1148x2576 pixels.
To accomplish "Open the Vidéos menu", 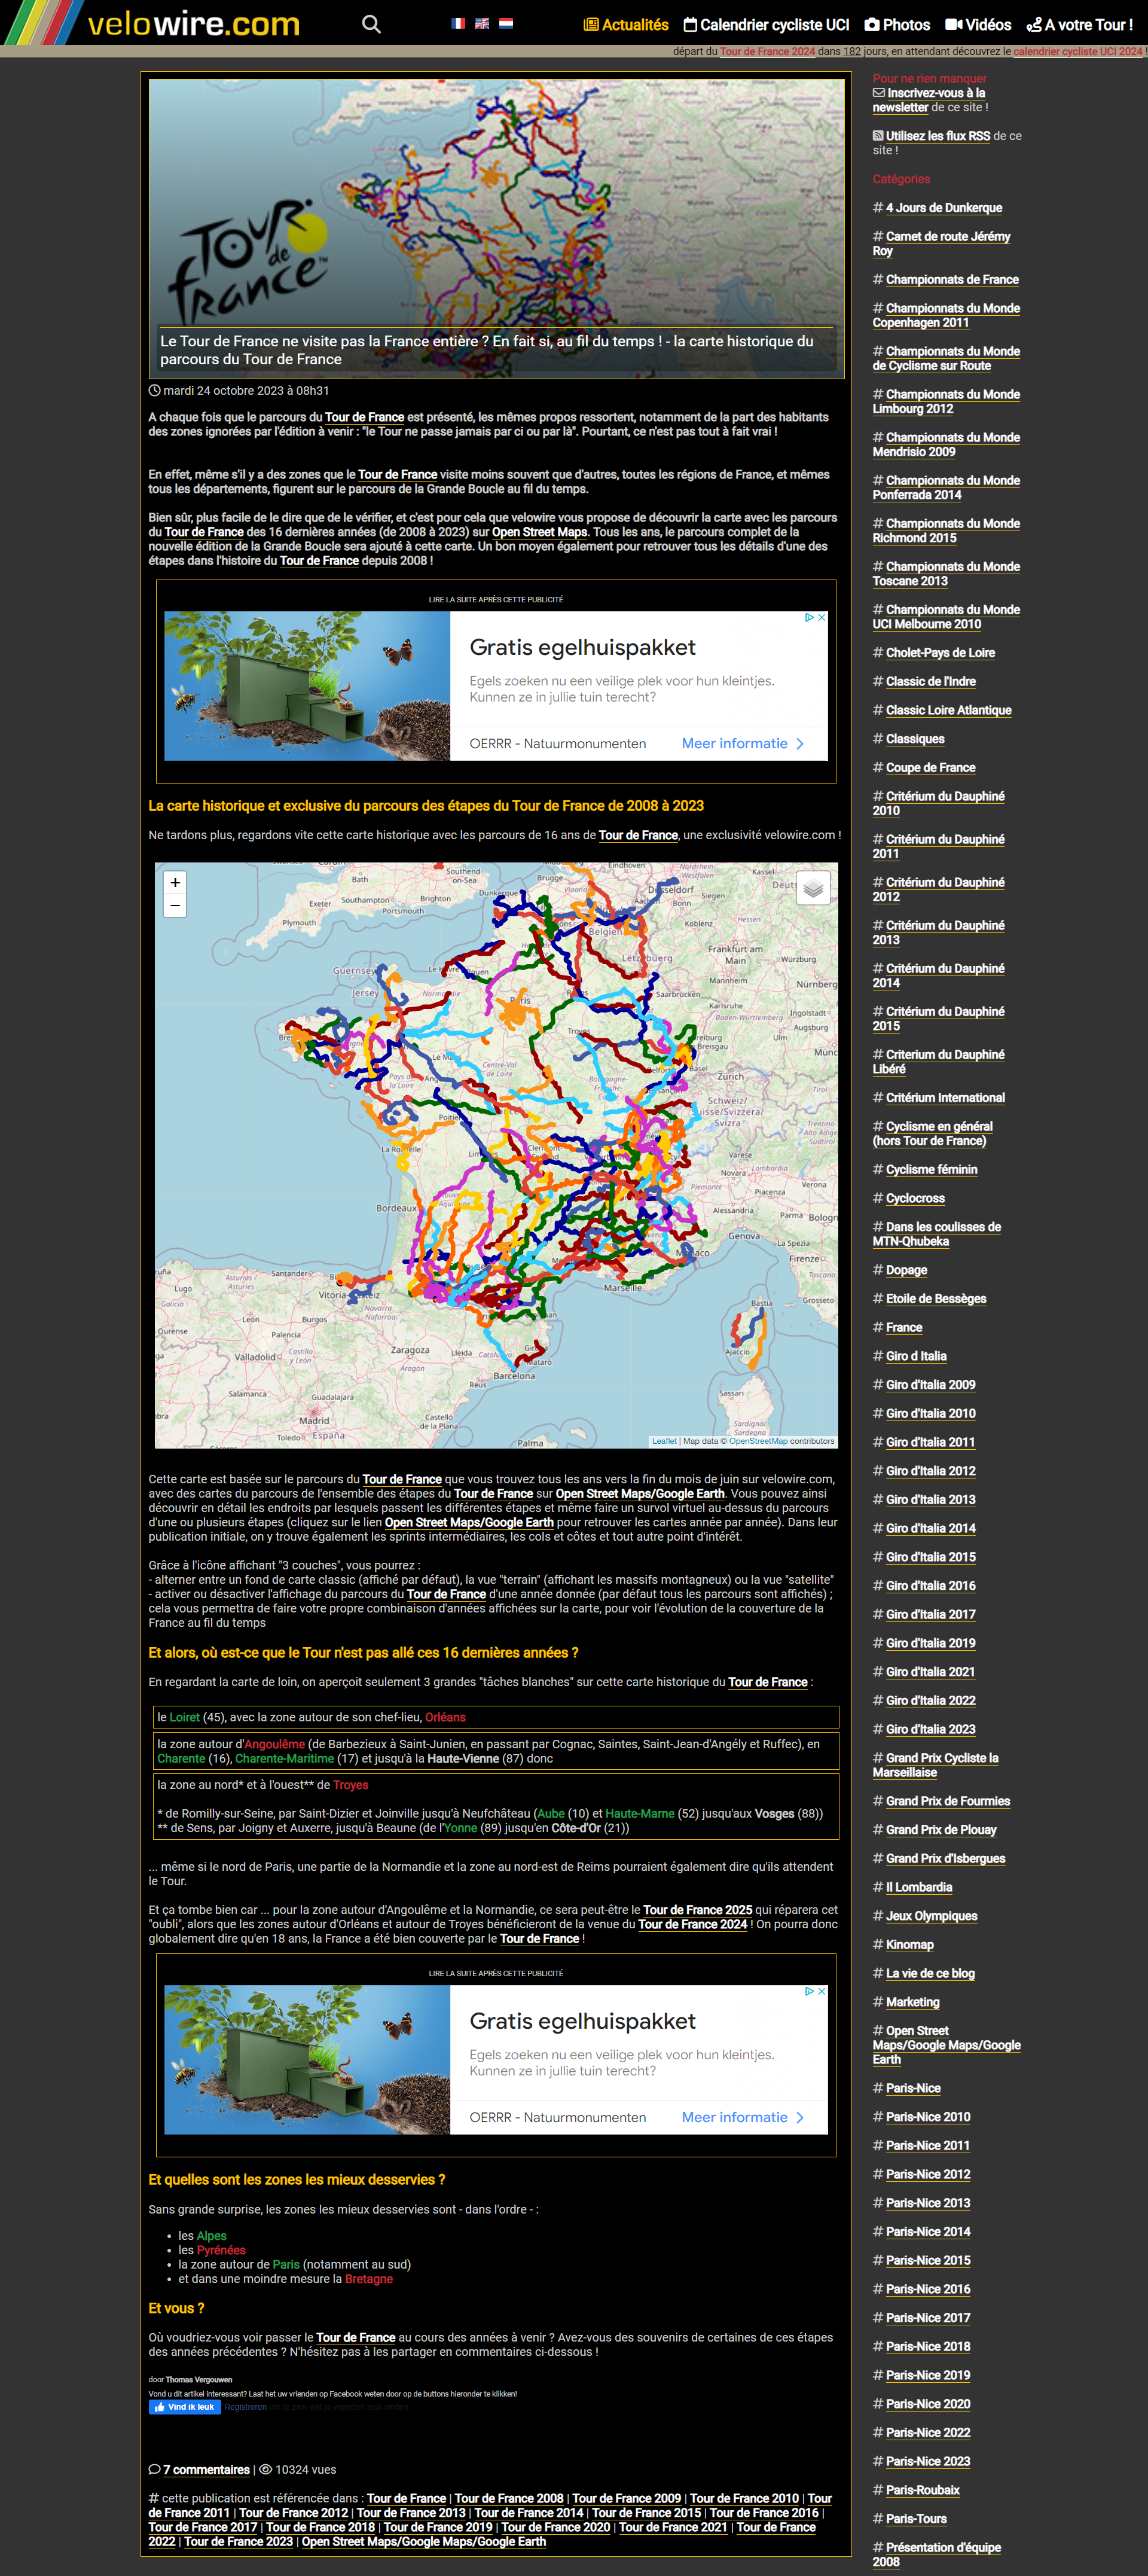I will tap(978, 25).
